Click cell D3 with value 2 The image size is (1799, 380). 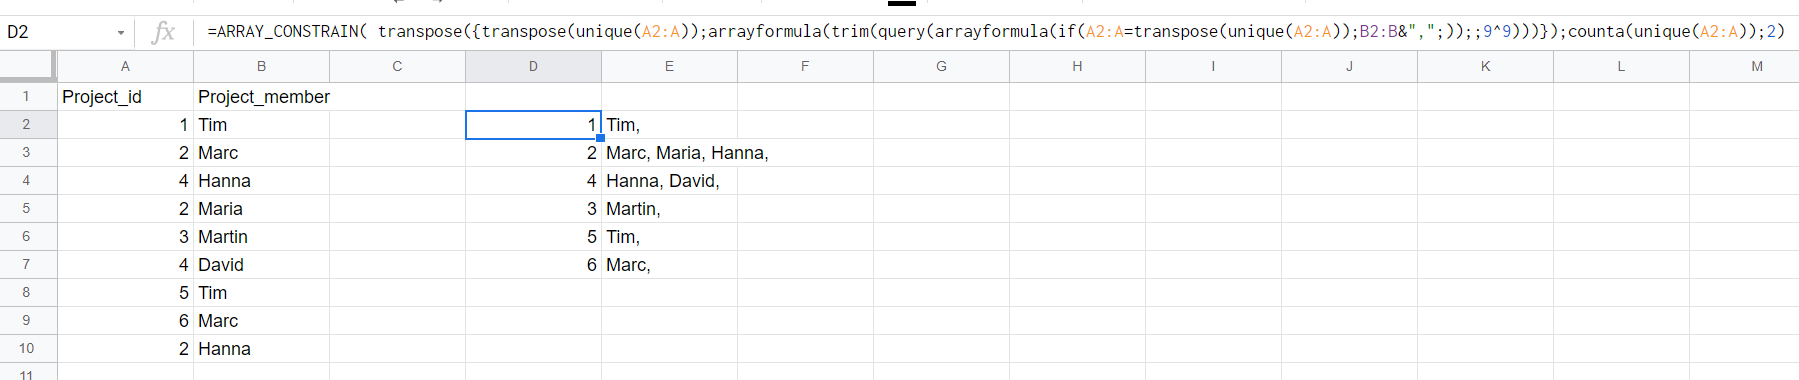tap(533, 153)
